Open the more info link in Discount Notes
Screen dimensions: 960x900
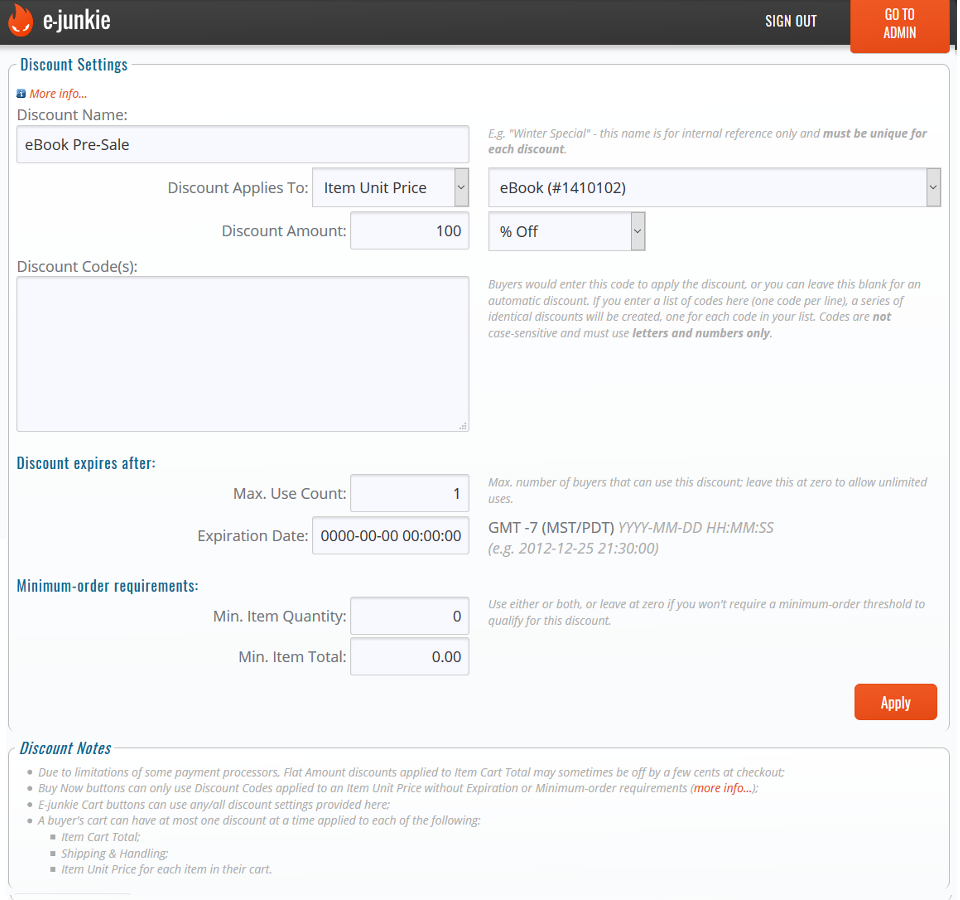[x=722, y=788]
